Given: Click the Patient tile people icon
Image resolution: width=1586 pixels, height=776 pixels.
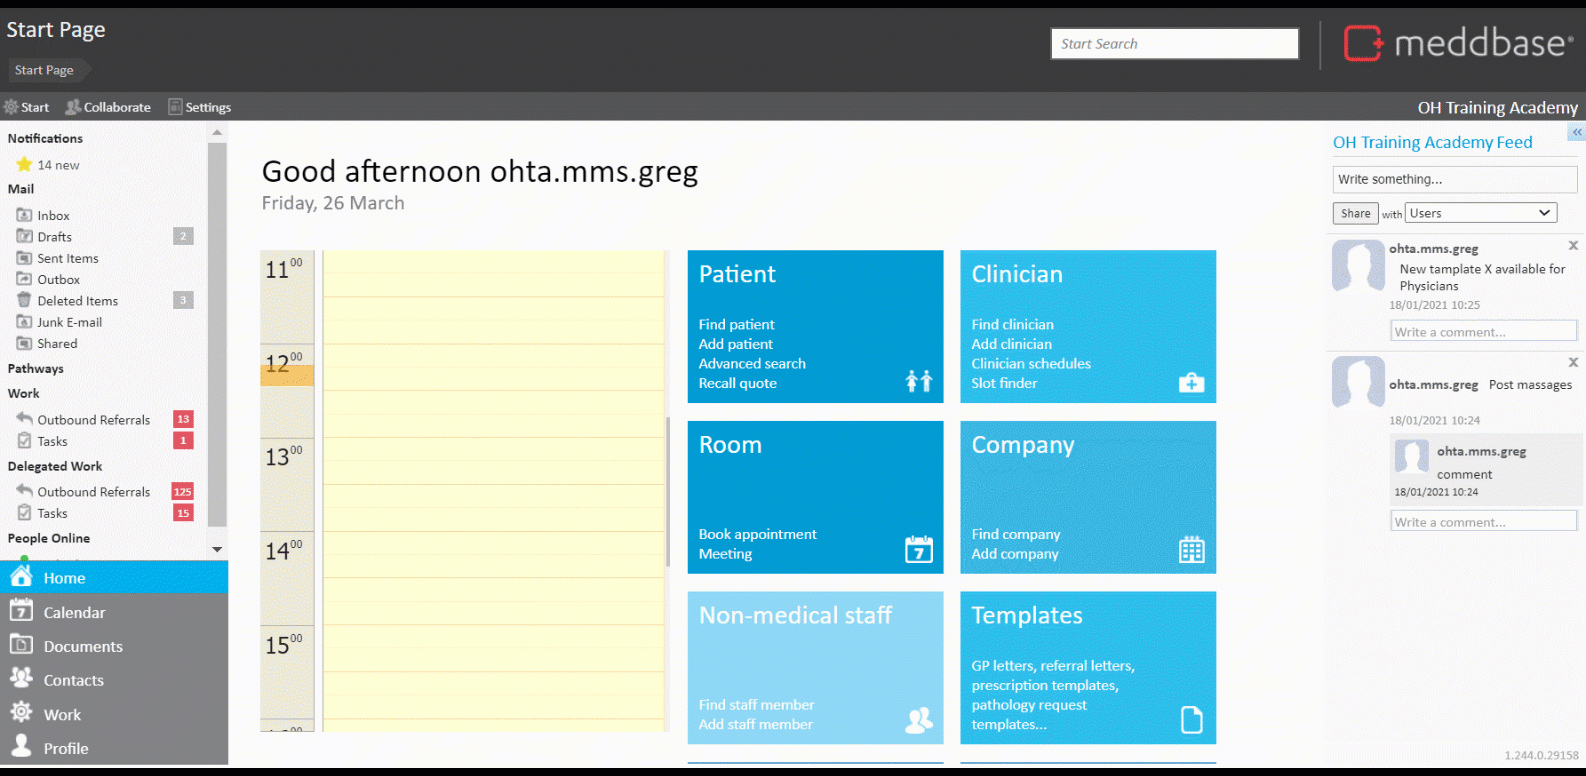Looking at the screenshot, I should 919,381.
